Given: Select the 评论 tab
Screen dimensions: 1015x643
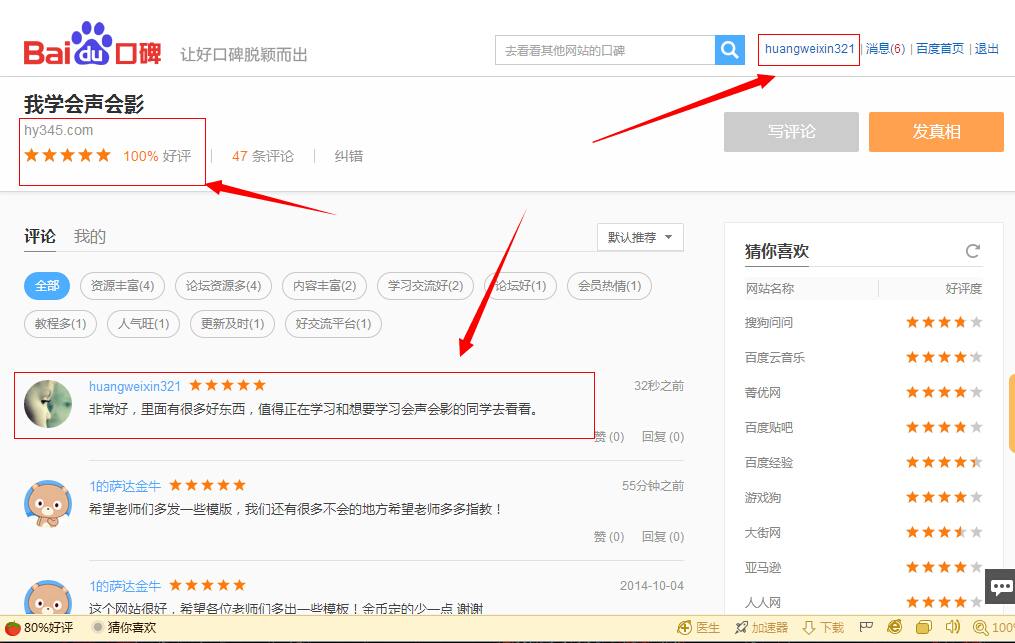Looking at the screenshot, I should pyautogui.click(x=40, y=237).
